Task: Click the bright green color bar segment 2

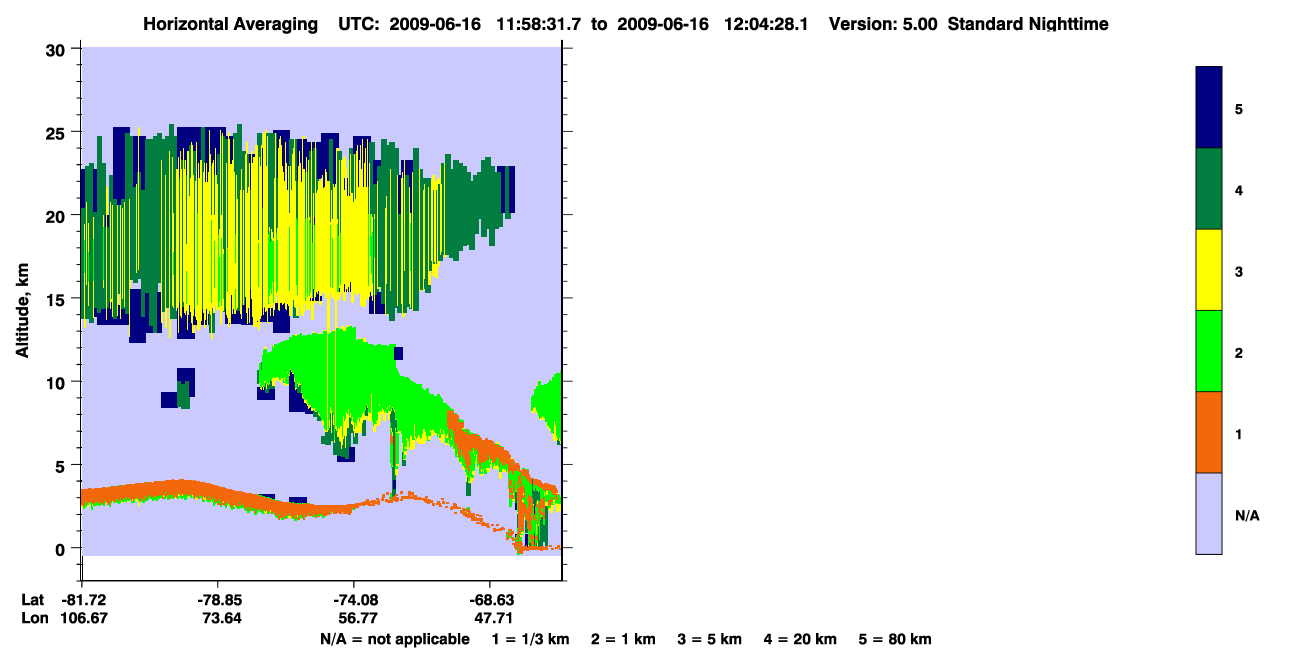Action: tap(1209, 351)
